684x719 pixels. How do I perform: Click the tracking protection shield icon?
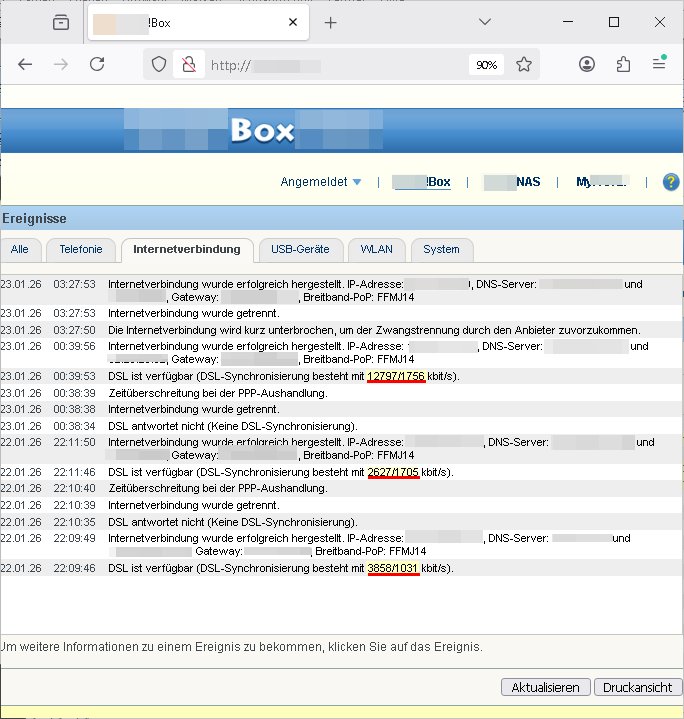click(x=158, y=64)
